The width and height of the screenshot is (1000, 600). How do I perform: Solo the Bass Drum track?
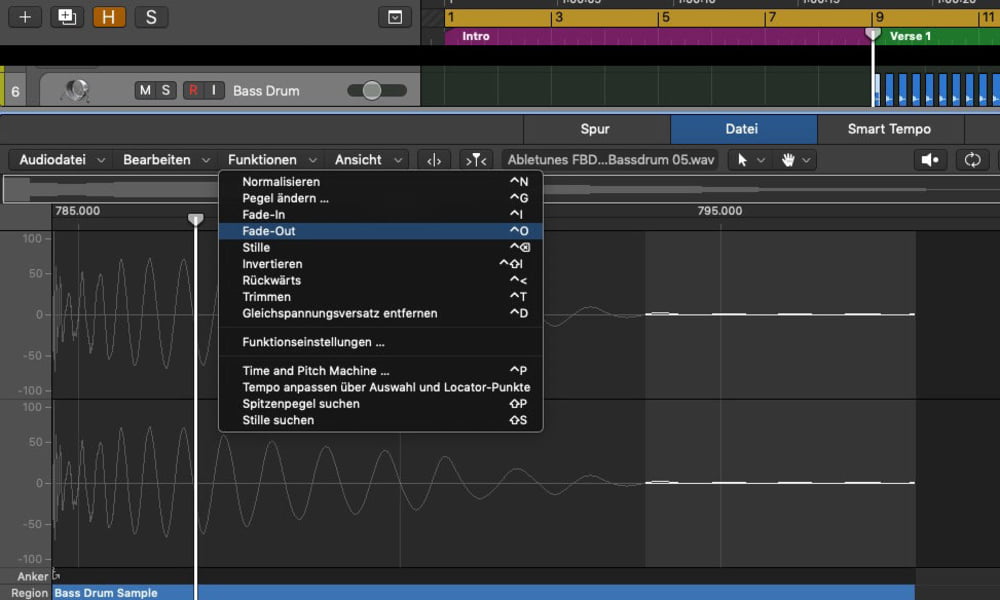pos(166,91)
